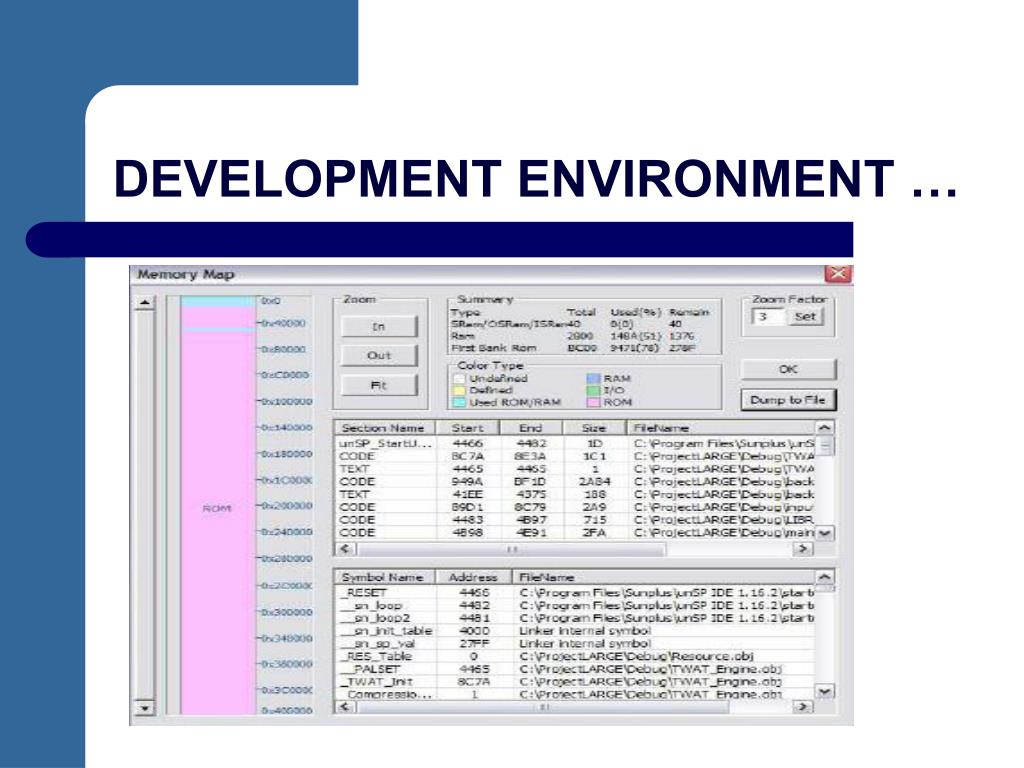Zoom in with the In button

pos(379,326)
